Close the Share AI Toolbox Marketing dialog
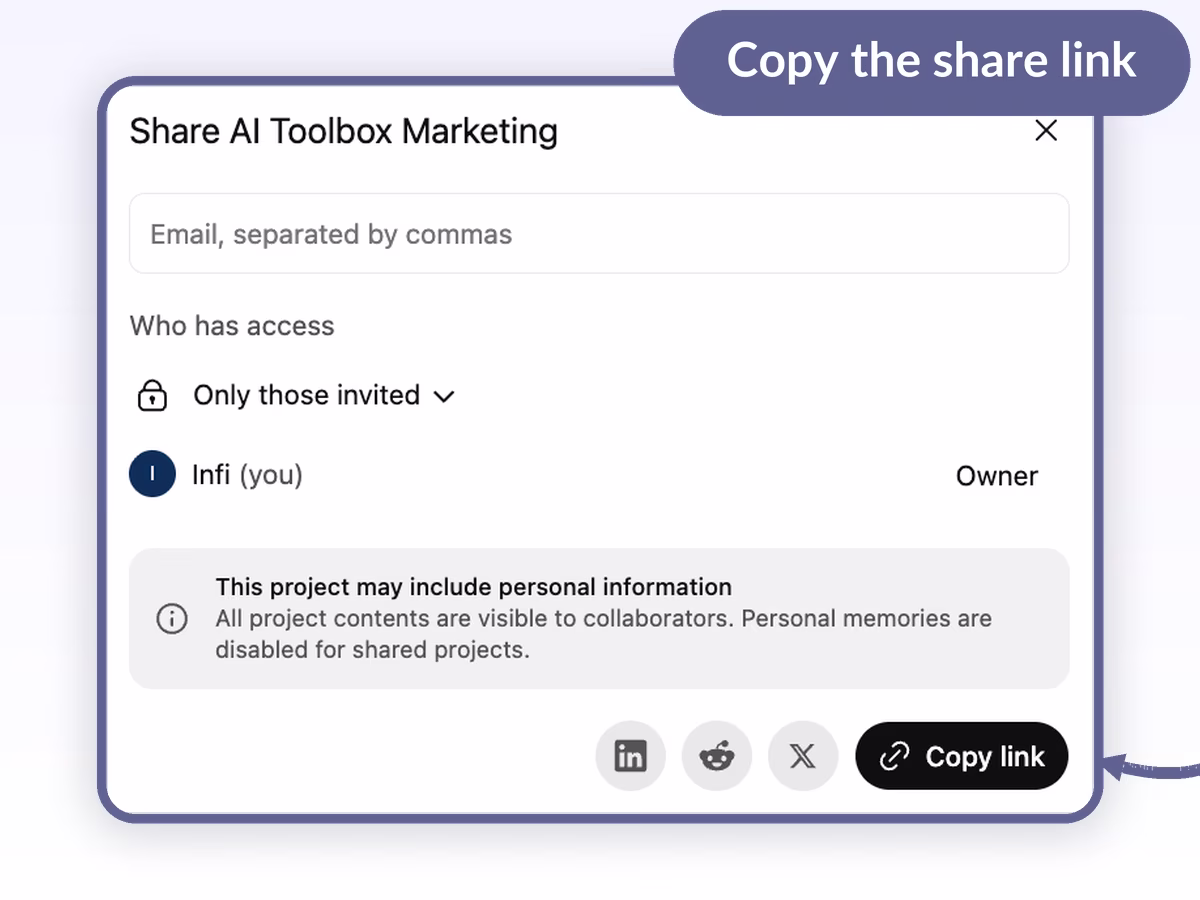 (x=1046, y=131)
